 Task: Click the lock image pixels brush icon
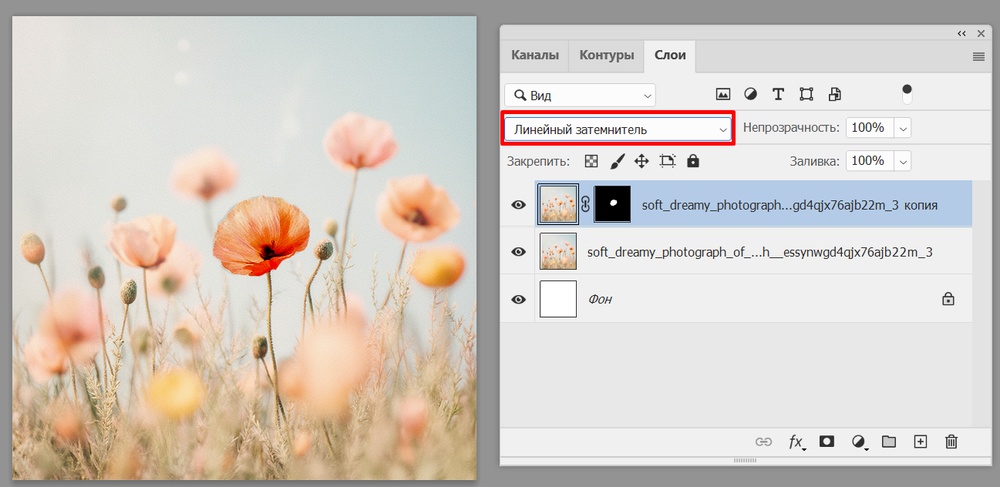617,161
